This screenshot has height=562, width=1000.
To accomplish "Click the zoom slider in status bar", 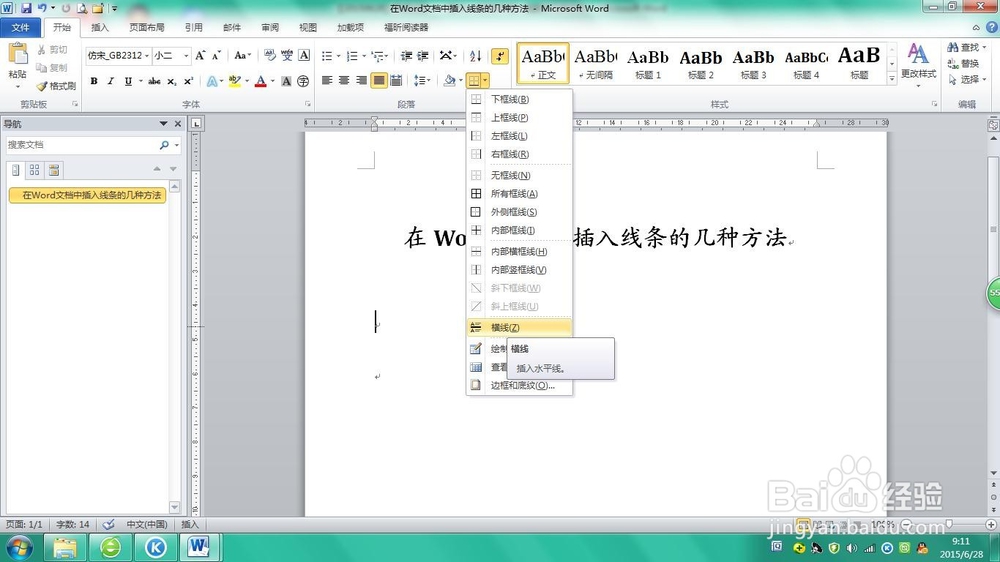I will pos(948,524).
